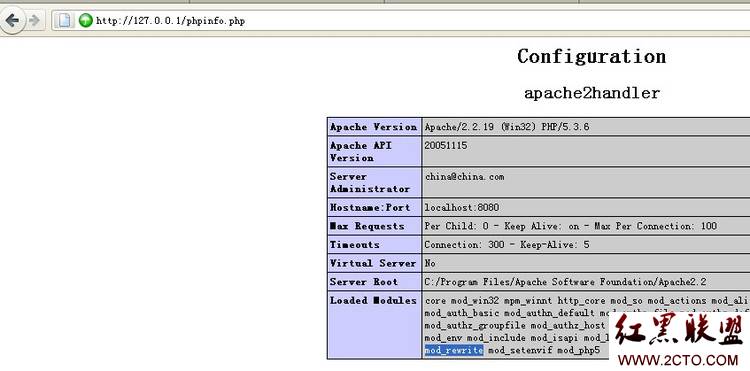750x371 pixels.
Task: Select the Virtual Server value No
Action: (x=430, y=263)
